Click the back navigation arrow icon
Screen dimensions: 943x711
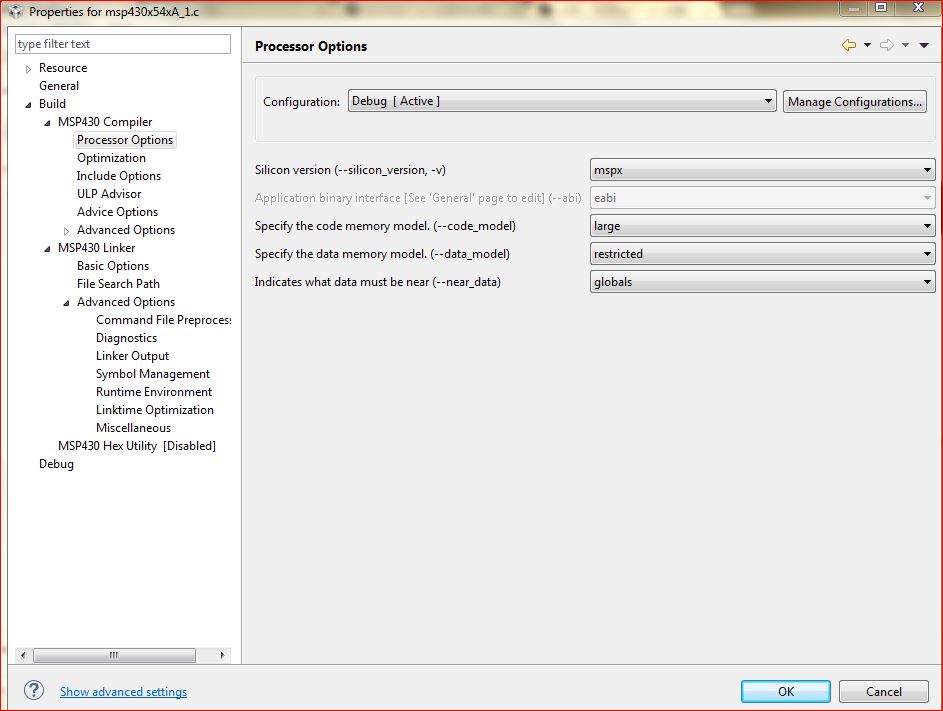pos(849,45)
